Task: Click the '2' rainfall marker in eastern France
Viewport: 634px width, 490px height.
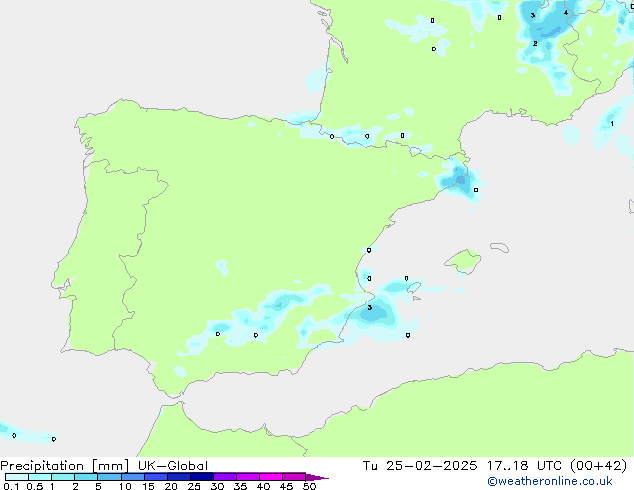Action: click(535, 43)
